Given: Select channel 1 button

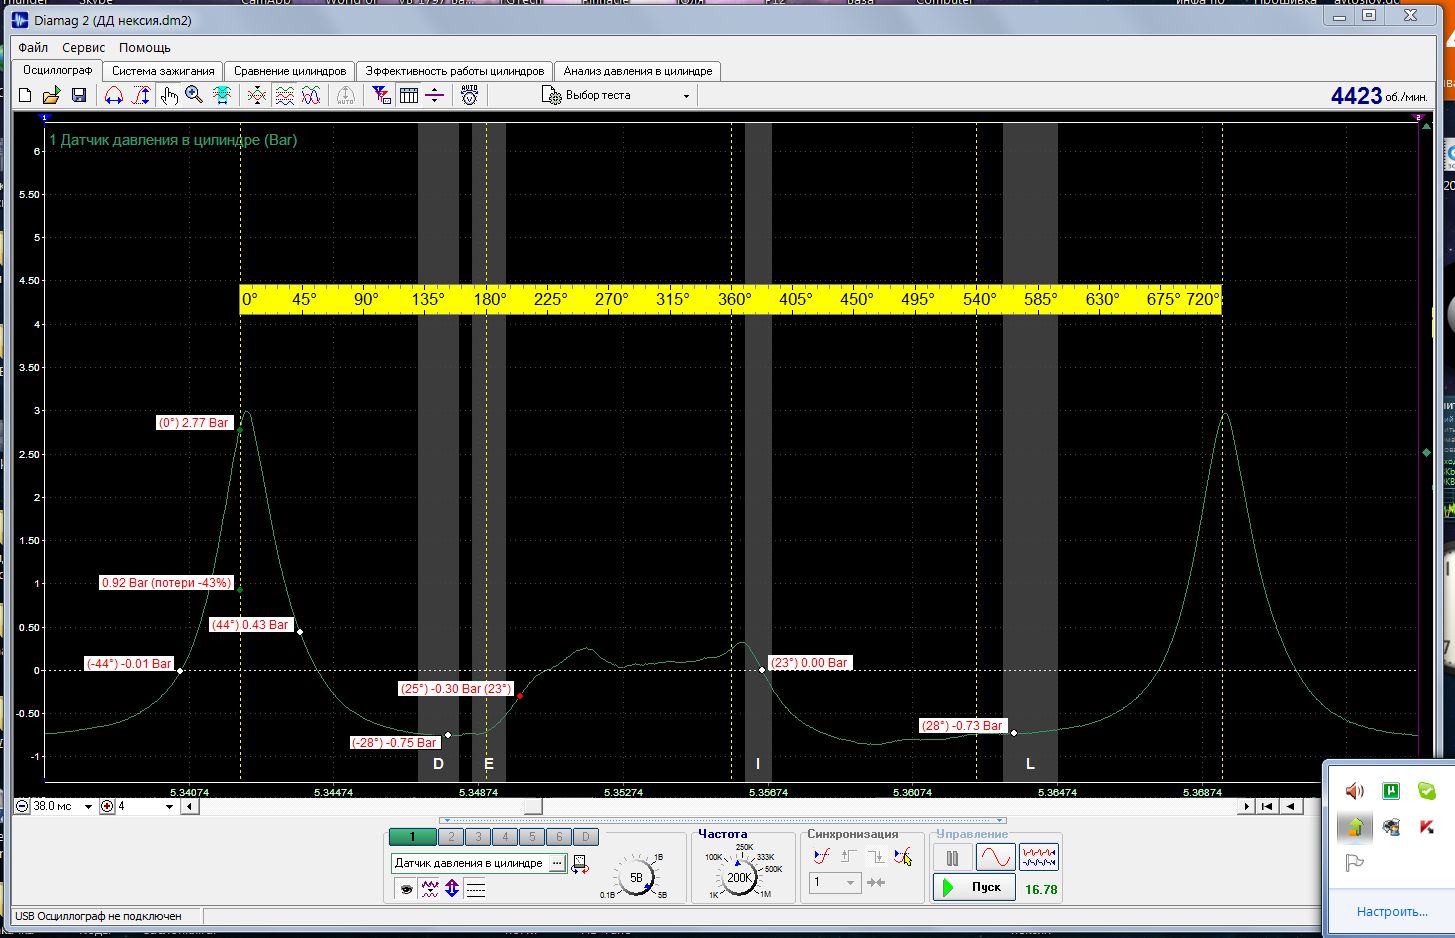Looking at the screenshot, I should click(412, 837).
